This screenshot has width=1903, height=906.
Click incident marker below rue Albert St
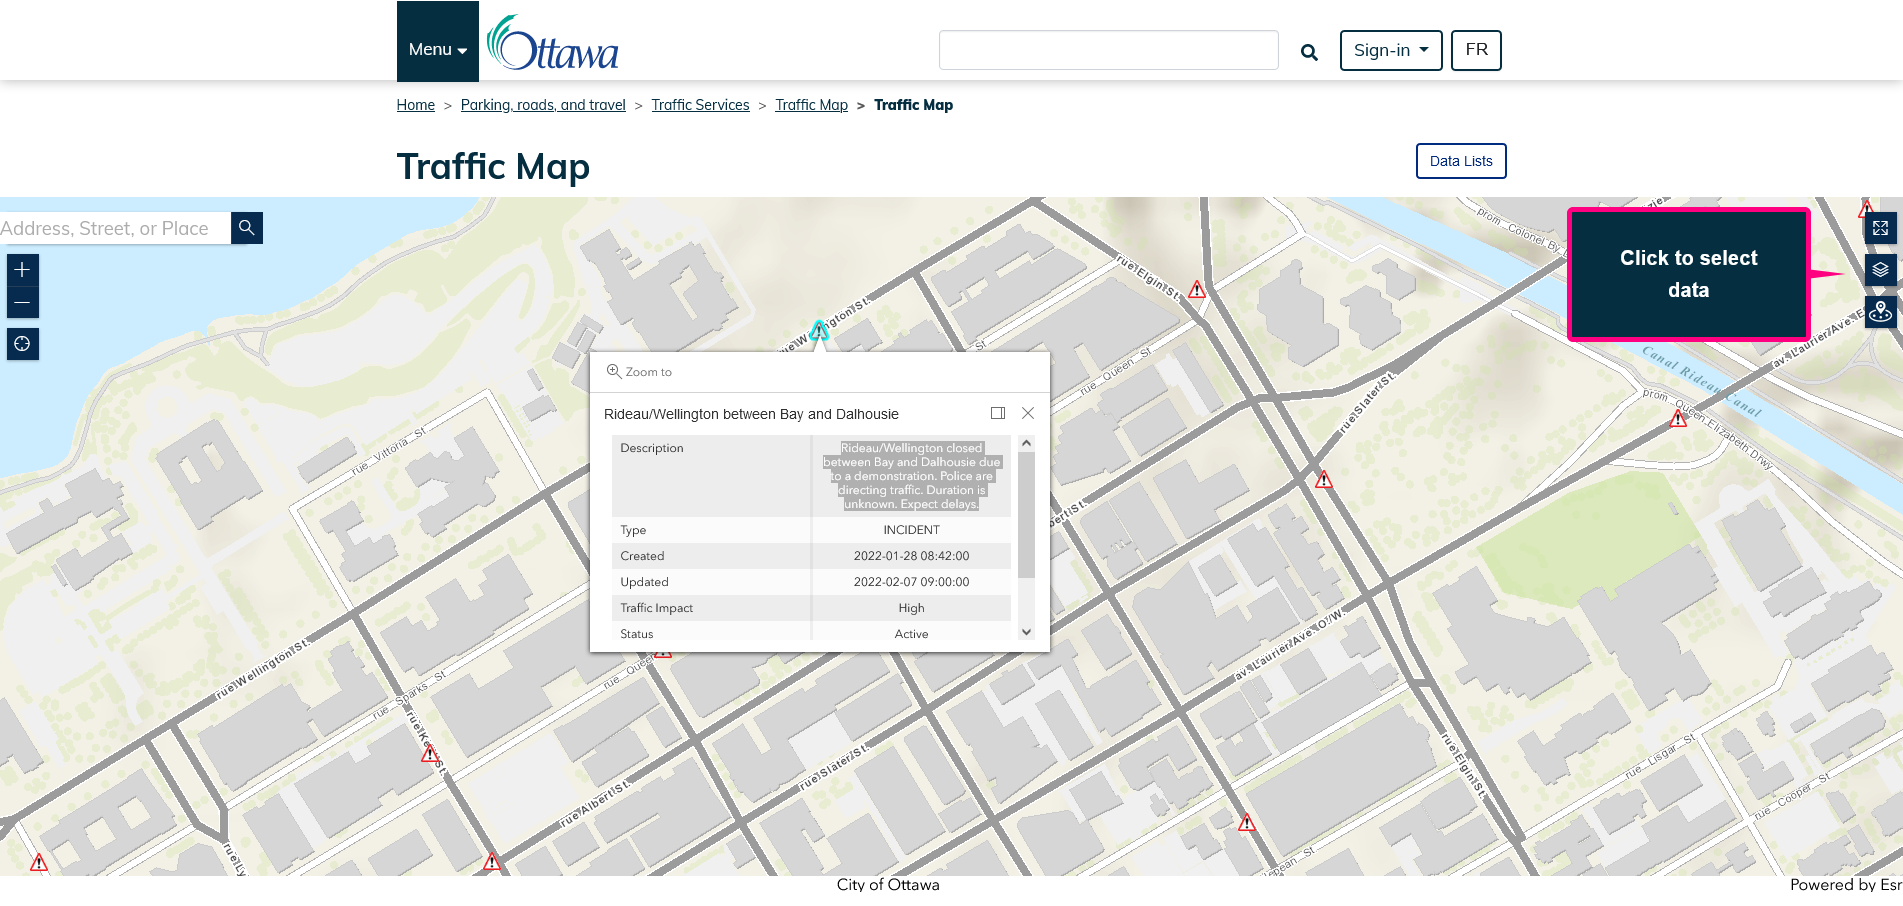coord(492,861)
